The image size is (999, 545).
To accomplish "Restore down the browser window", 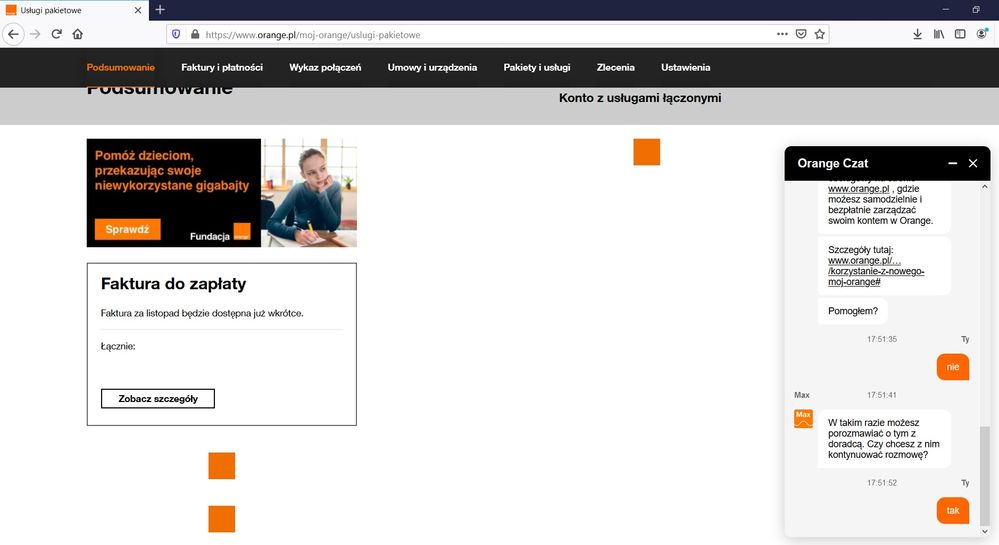I will pyautogui.click(x=975, y=10).
